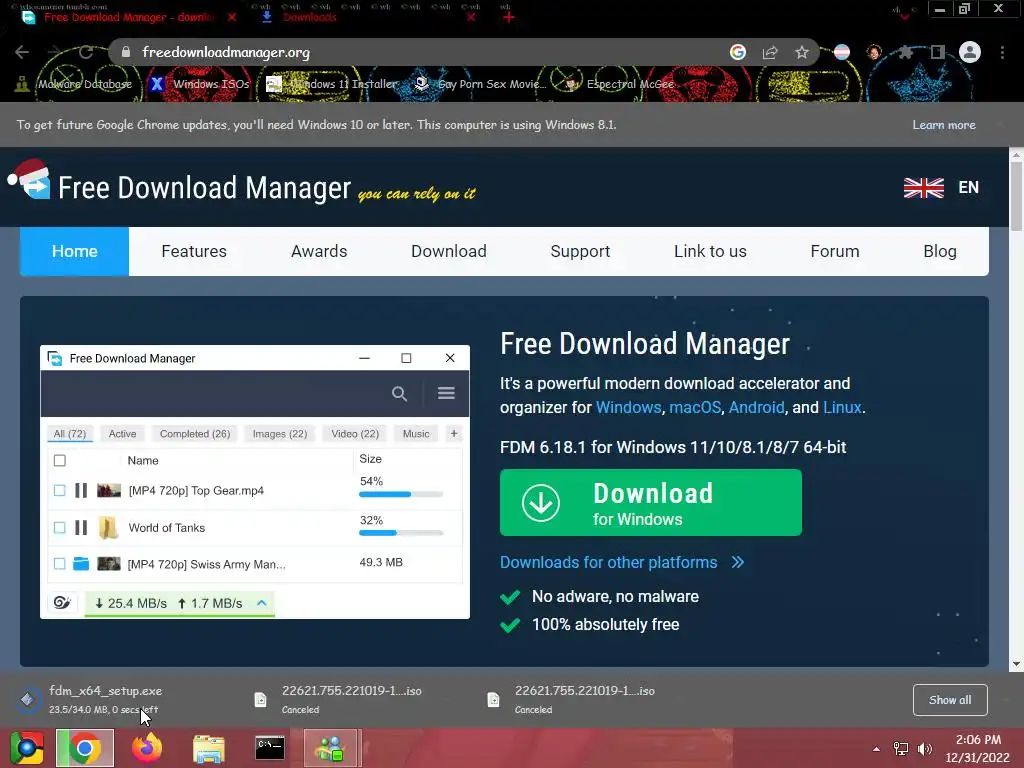1024x768 pixels.
Task: Check the Top Gear.mp4 row checkbox
Action: coord(59,490)
